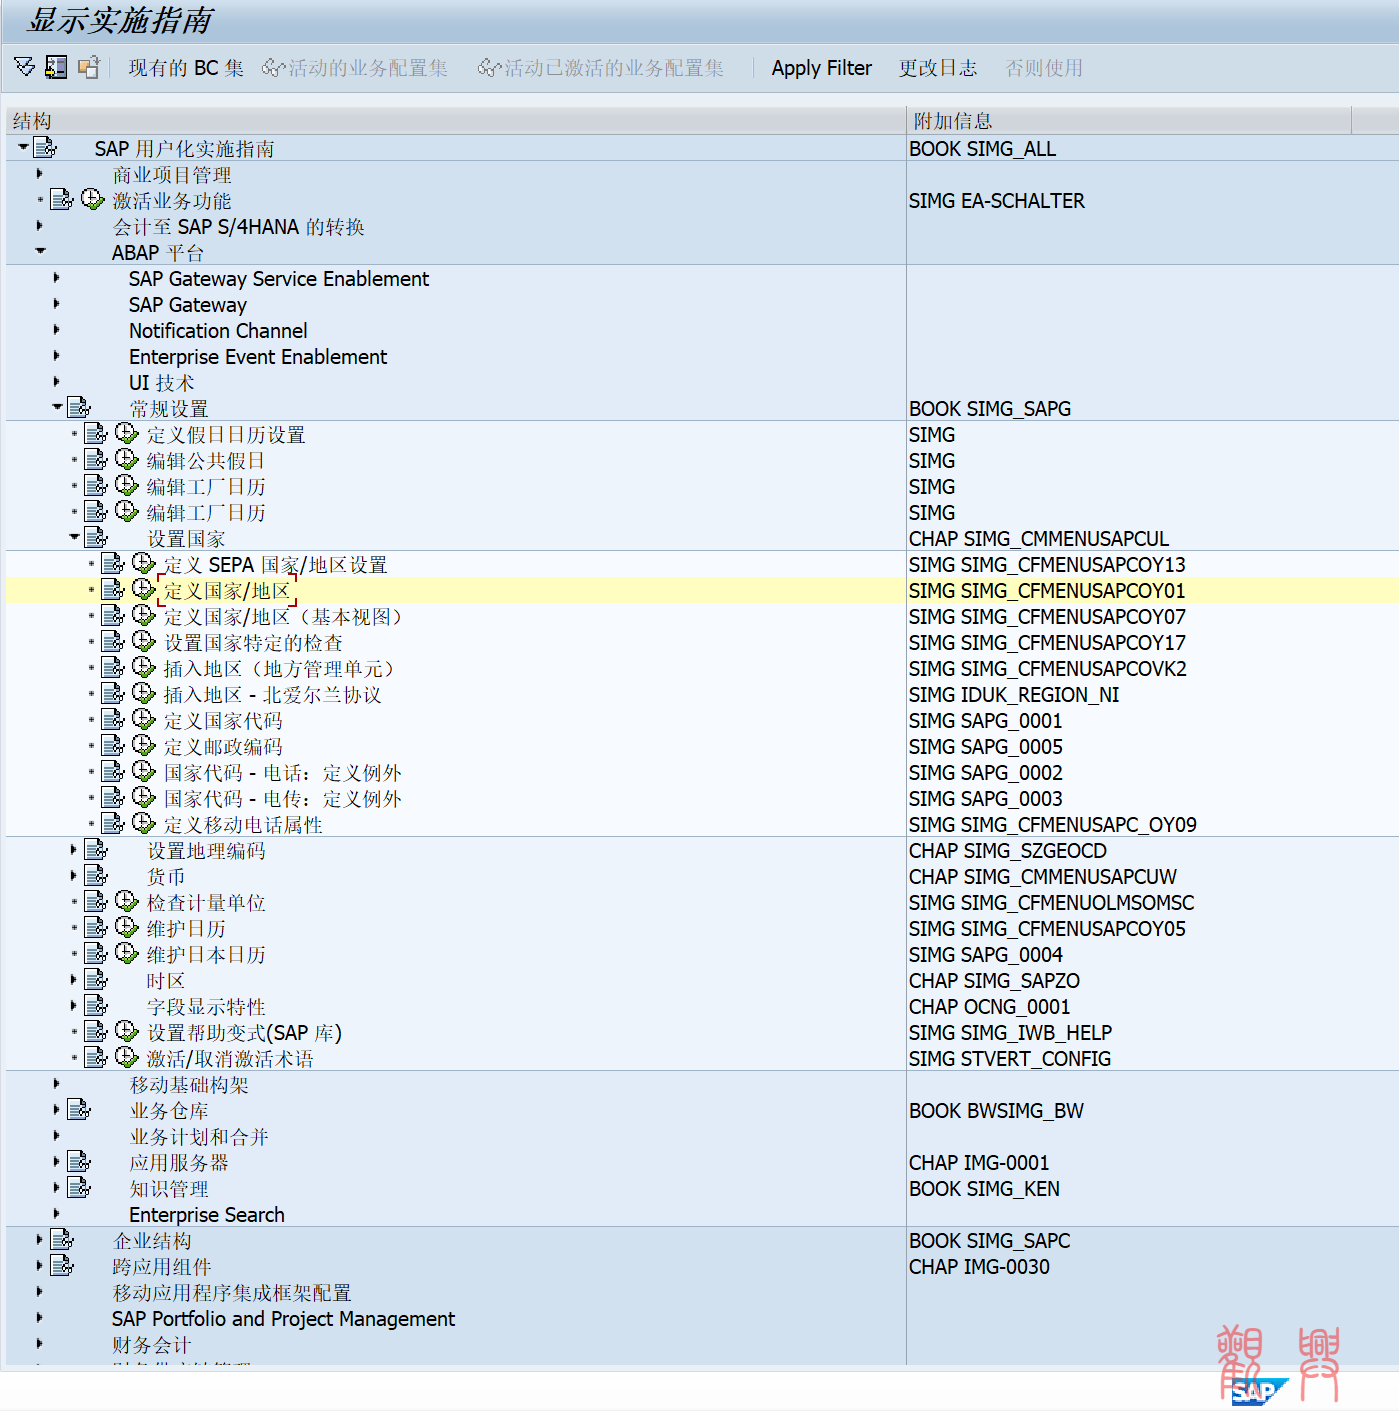Execute the 国家代码 - 电传: 定义例外 activity icon
The height and width of the screenshot is (1411, 1399).
(144, 797)
